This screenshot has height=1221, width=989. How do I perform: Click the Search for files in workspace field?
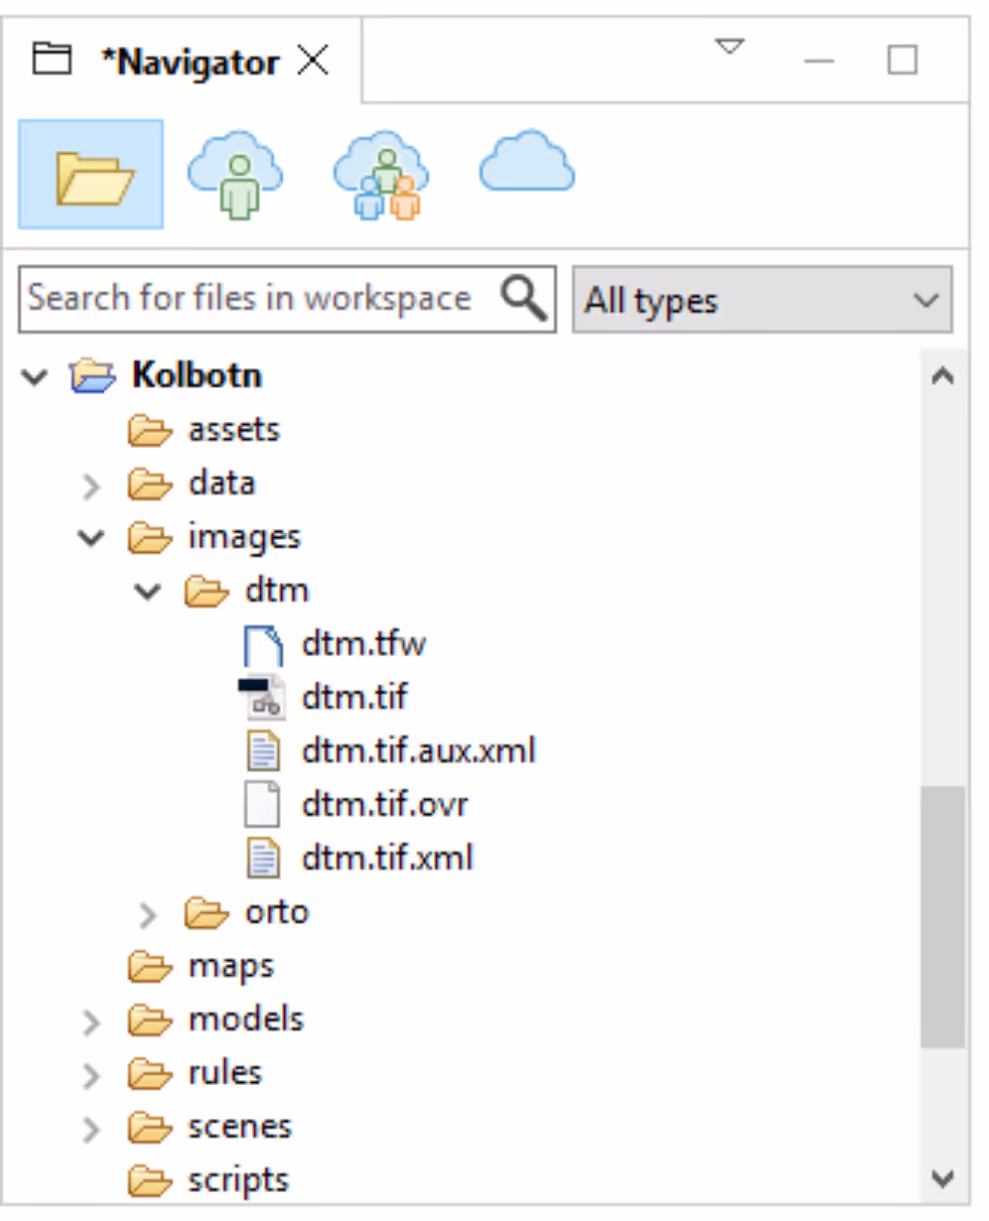tap(287, 298)
